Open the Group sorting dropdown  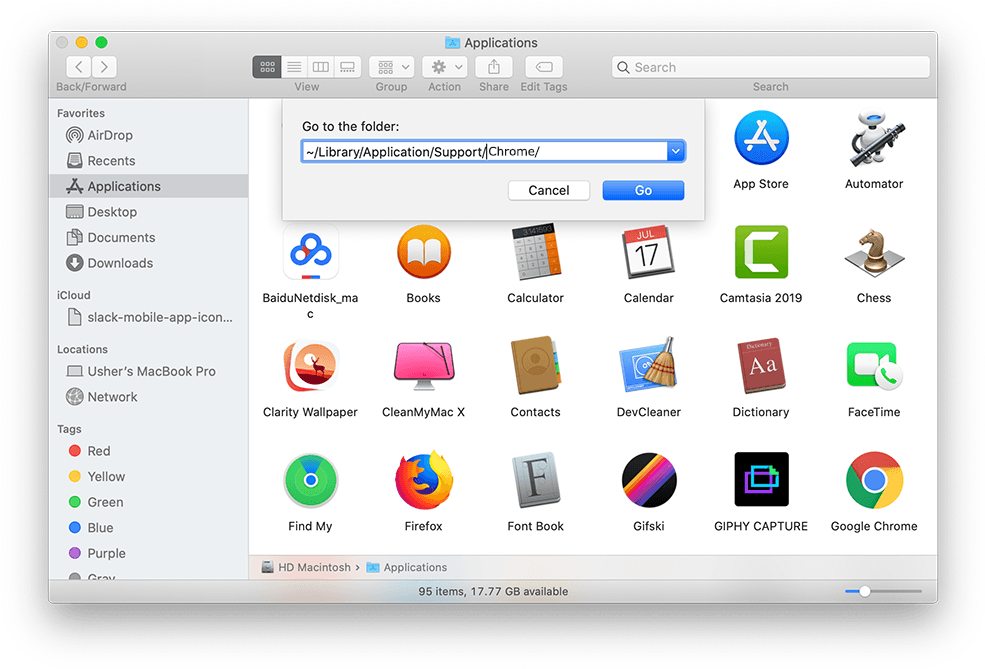point(391,67)
